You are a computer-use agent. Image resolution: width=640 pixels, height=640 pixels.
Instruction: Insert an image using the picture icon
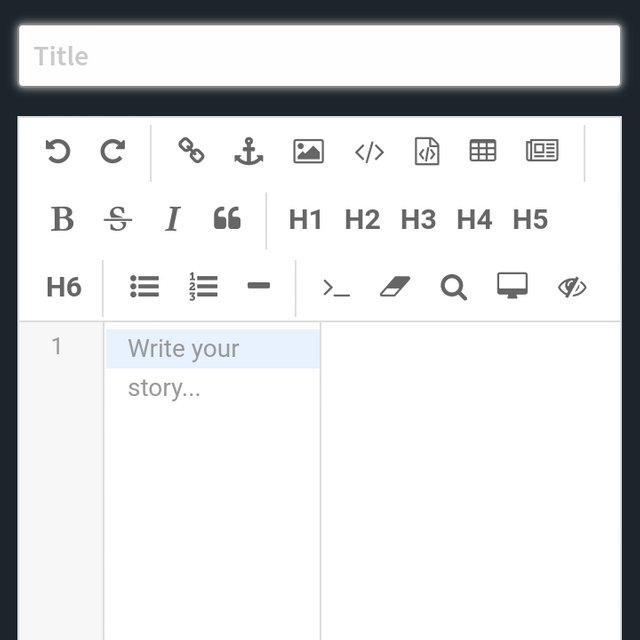coord(308,151)
